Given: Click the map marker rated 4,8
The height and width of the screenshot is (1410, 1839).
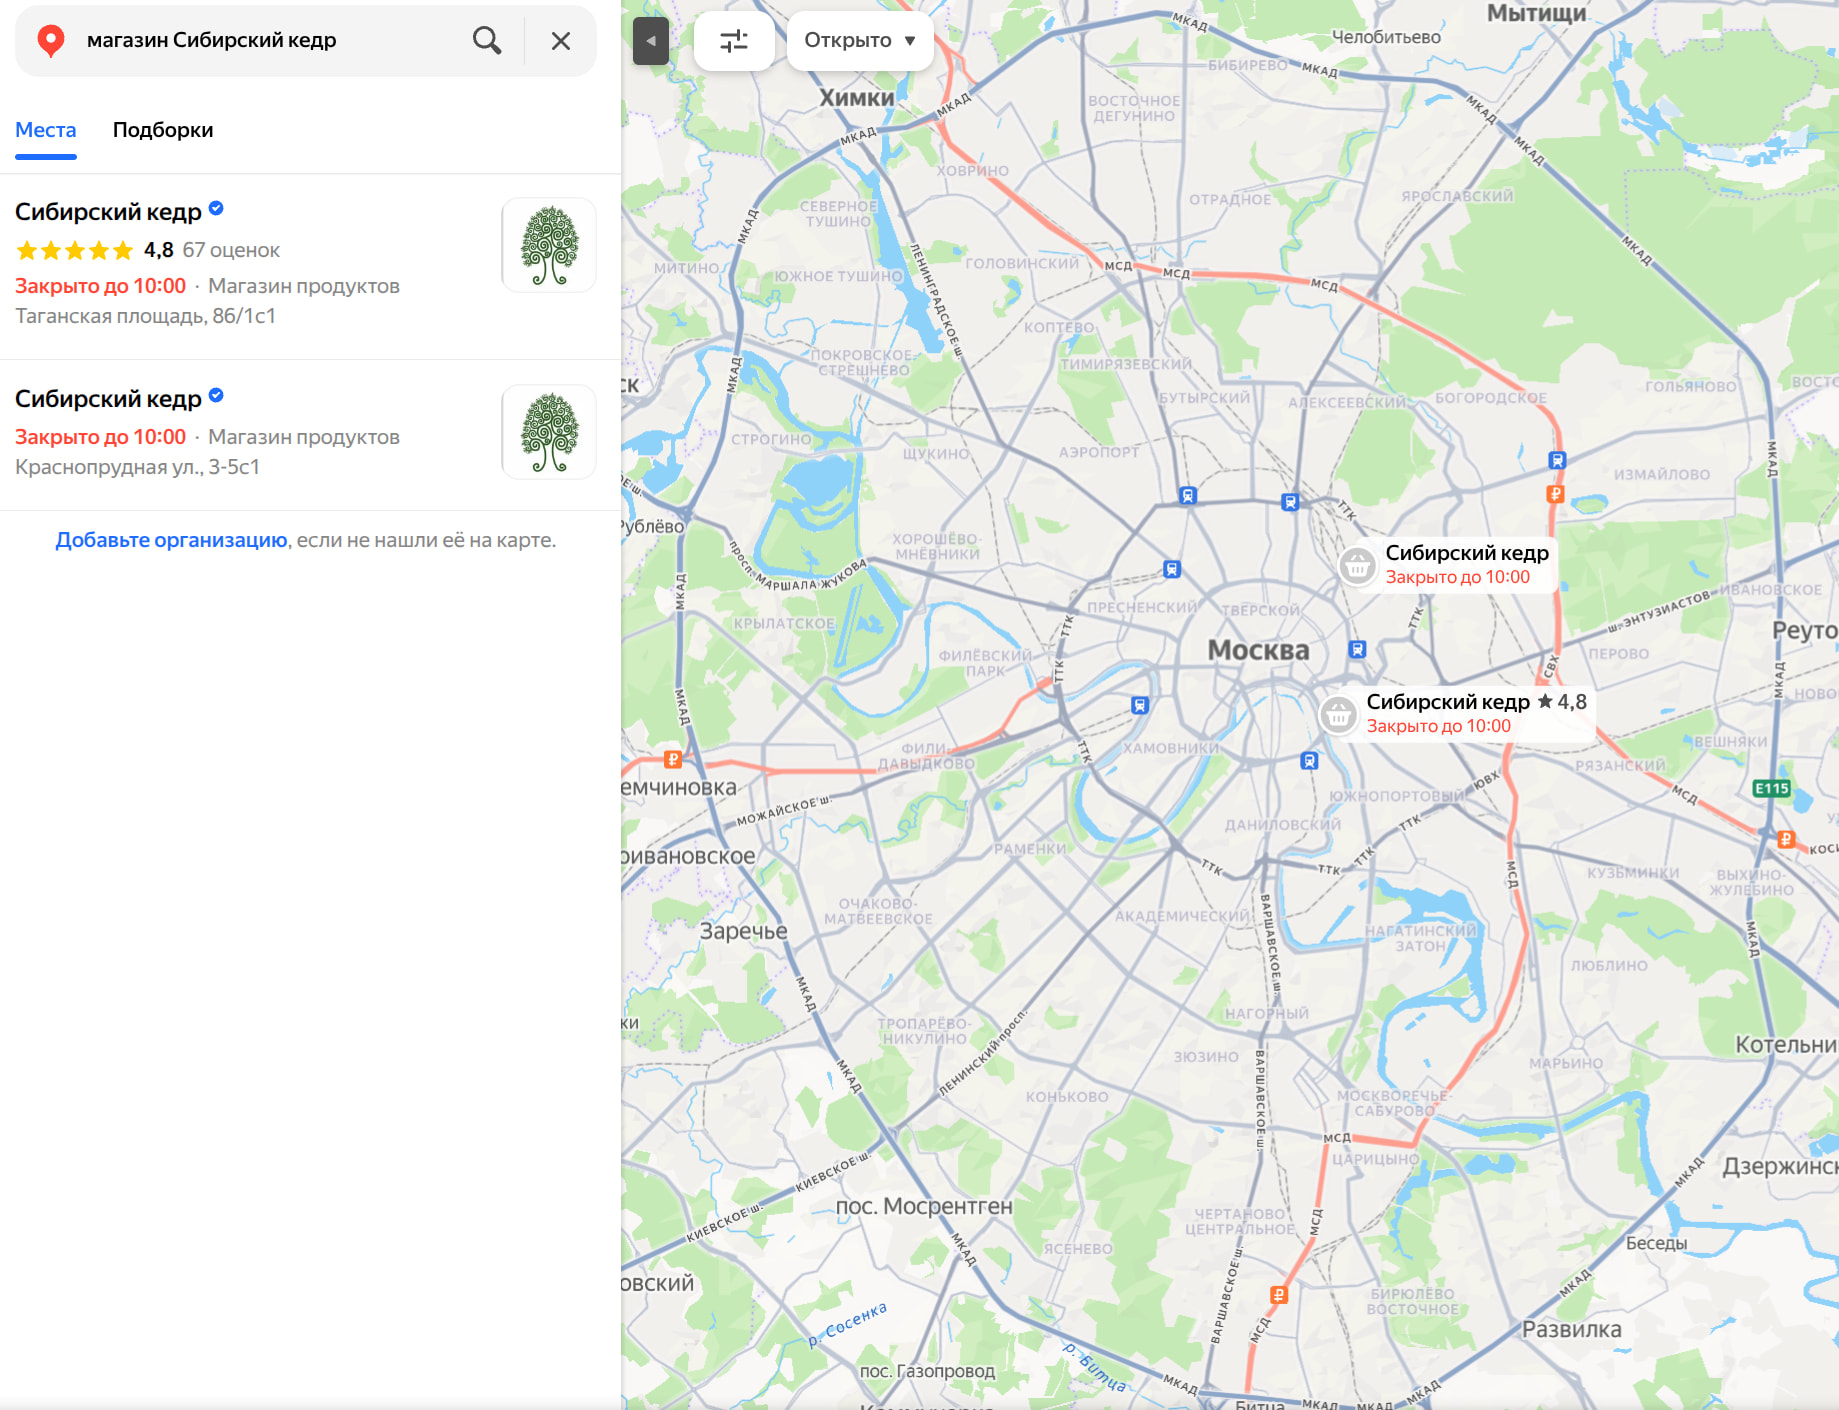Looking at the screenshot, I should (1338, 714).
